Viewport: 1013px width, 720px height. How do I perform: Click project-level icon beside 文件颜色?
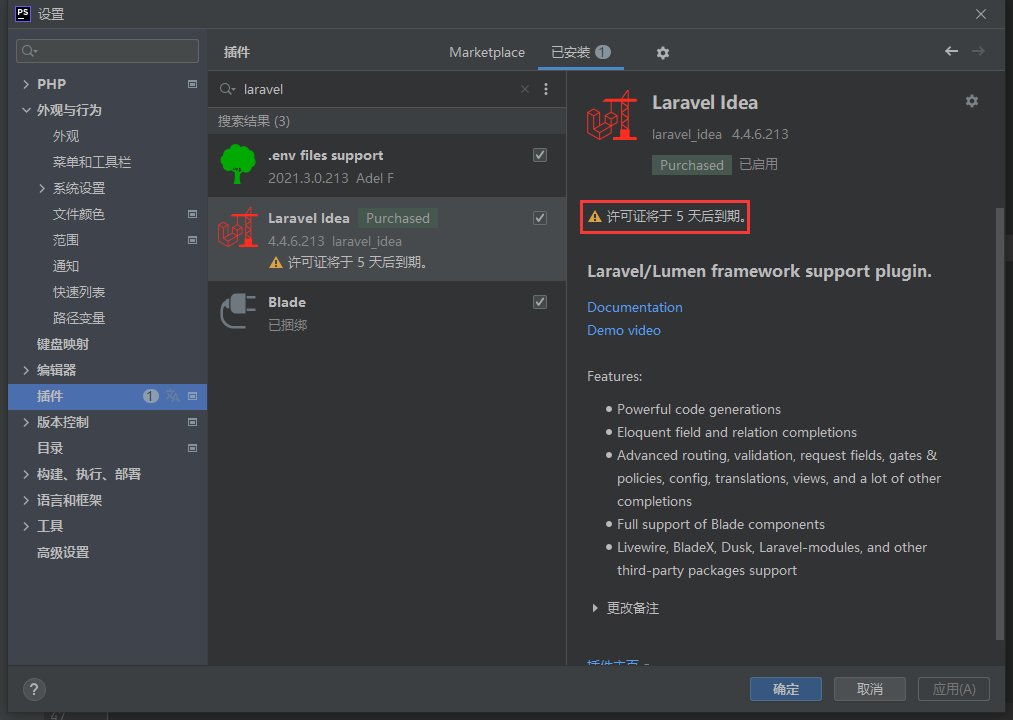[192, 214]
